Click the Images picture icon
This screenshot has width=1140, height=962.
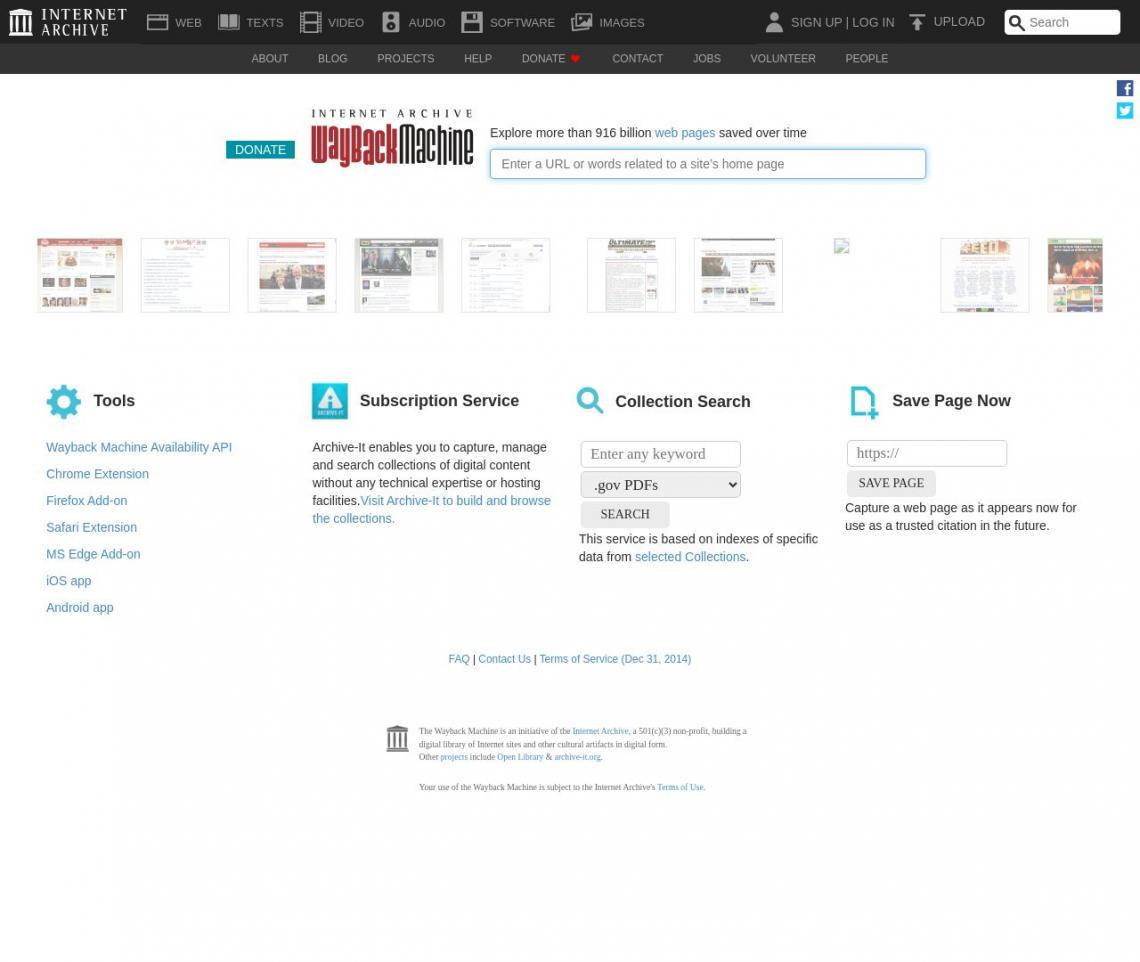[582, 22]
